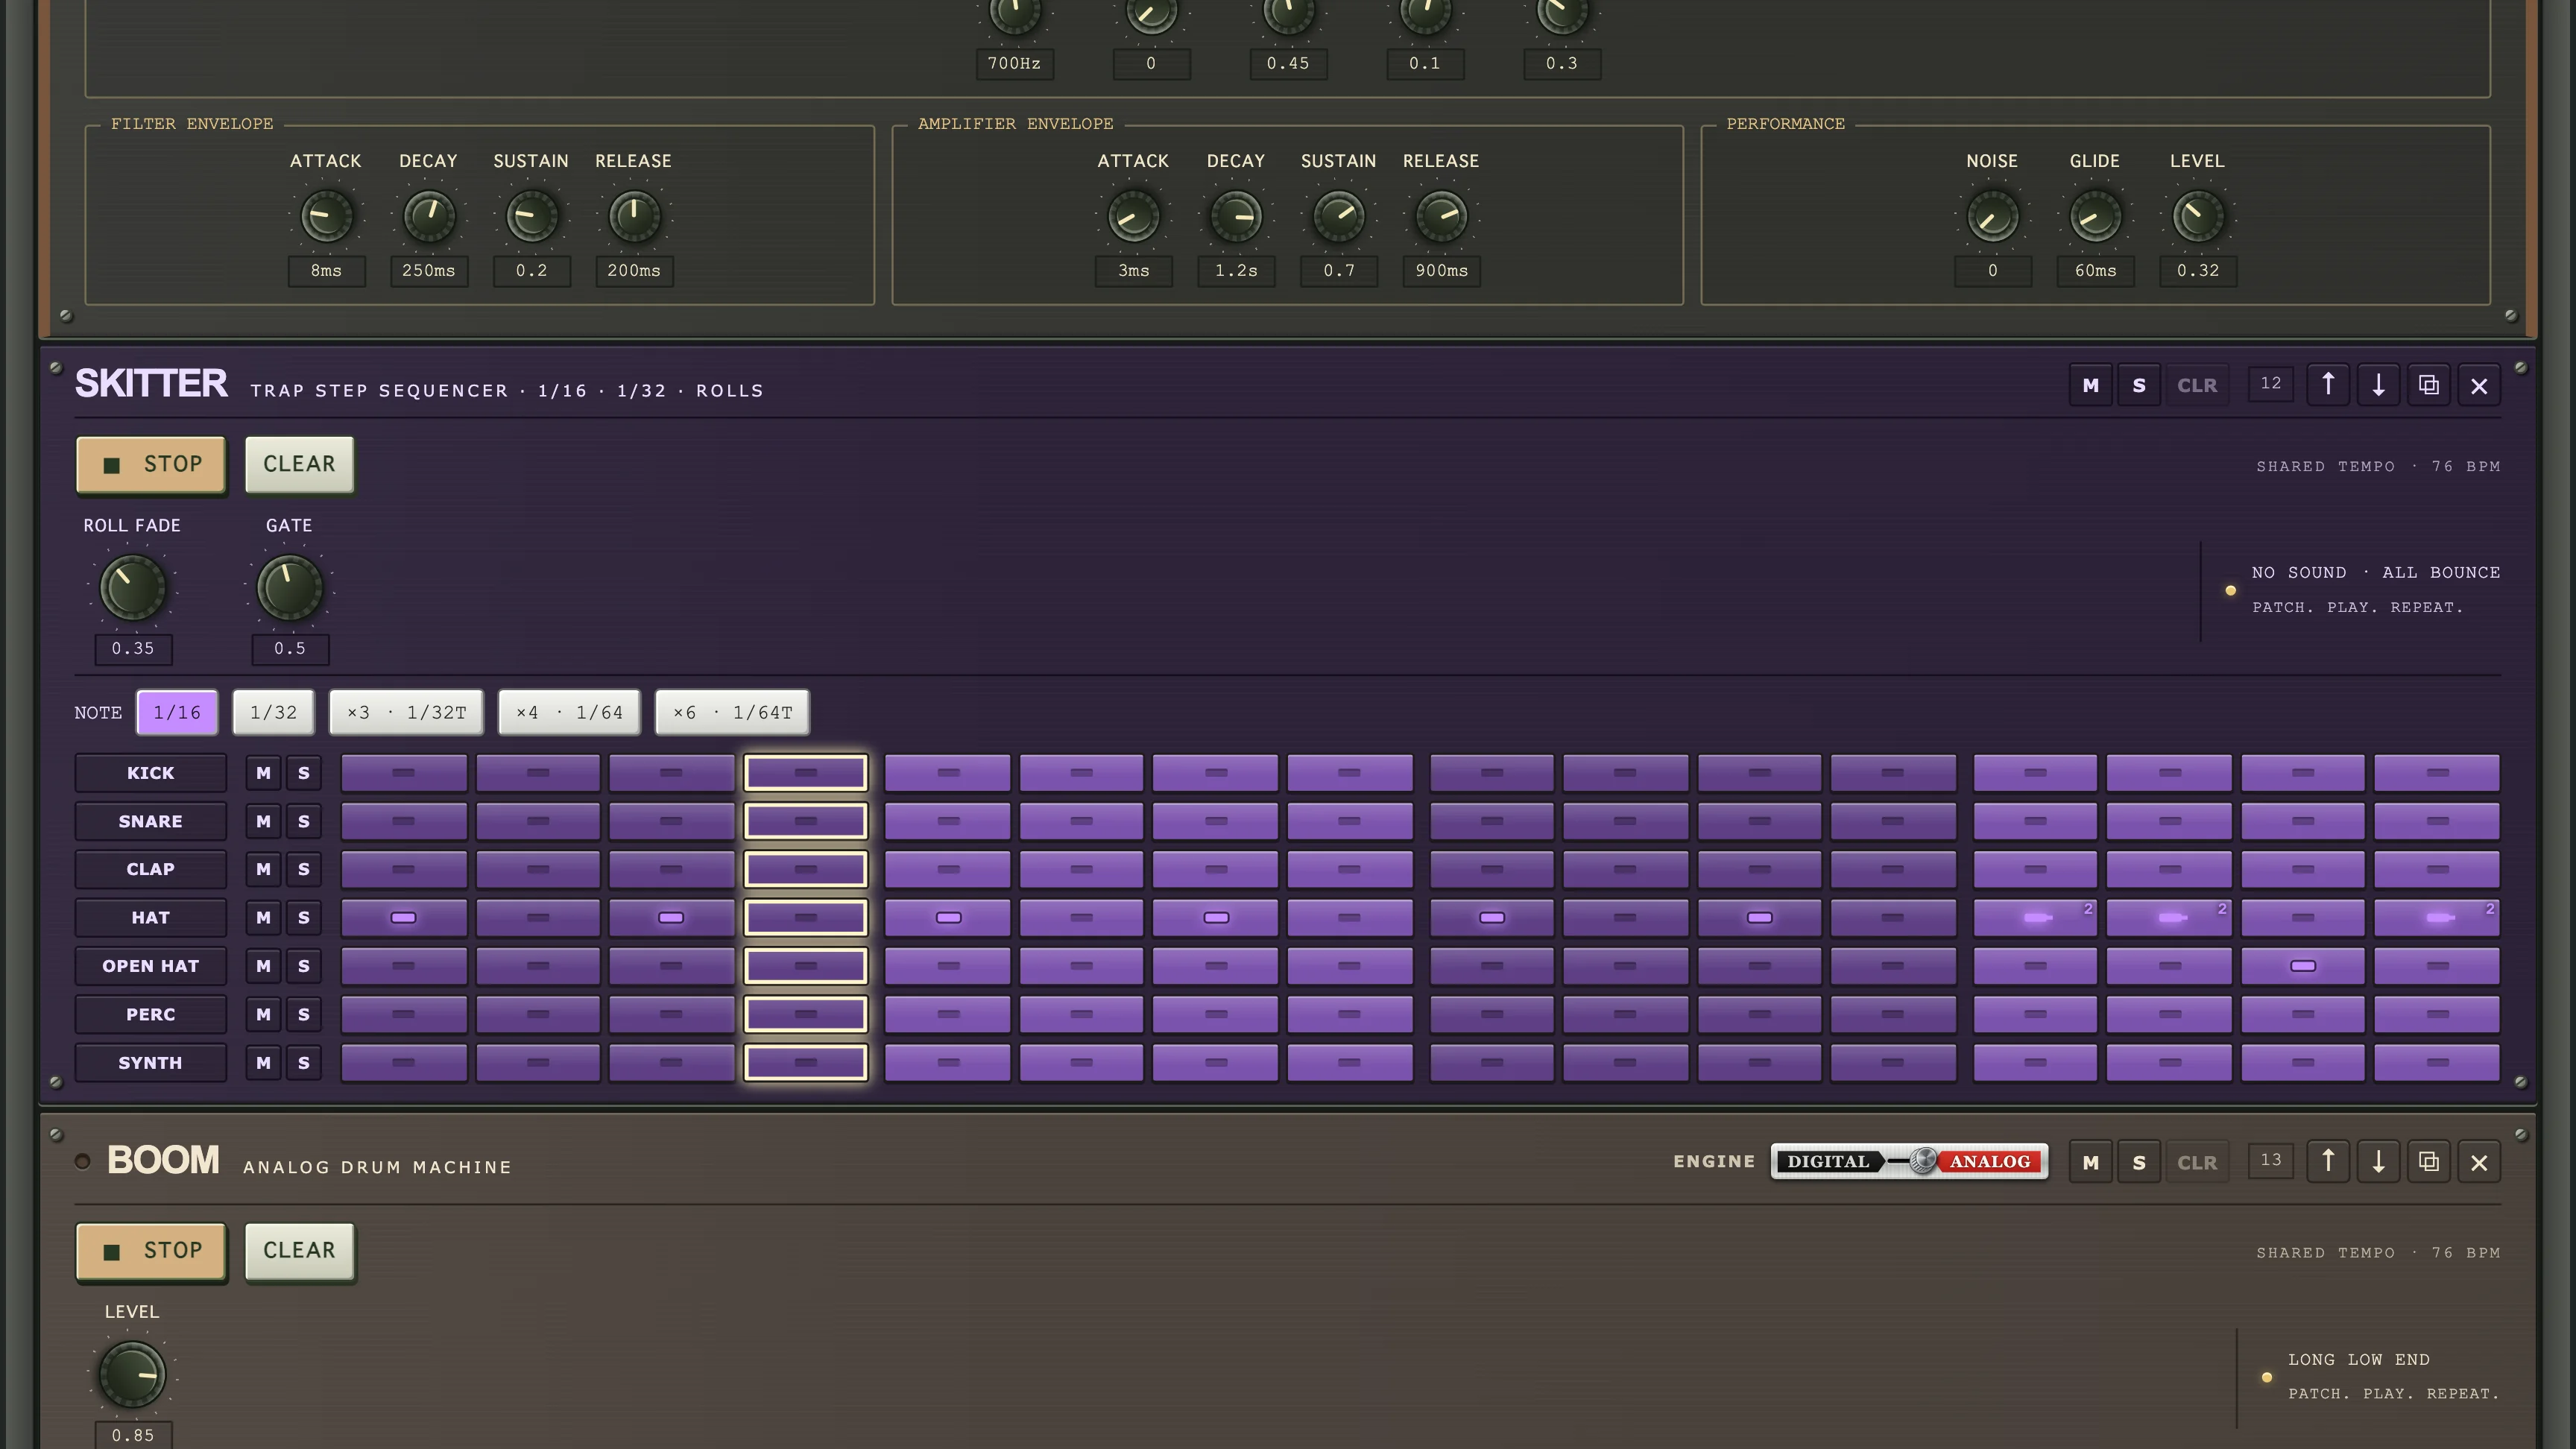Click the Skitter CLR button

click(x=2197, y=385)
